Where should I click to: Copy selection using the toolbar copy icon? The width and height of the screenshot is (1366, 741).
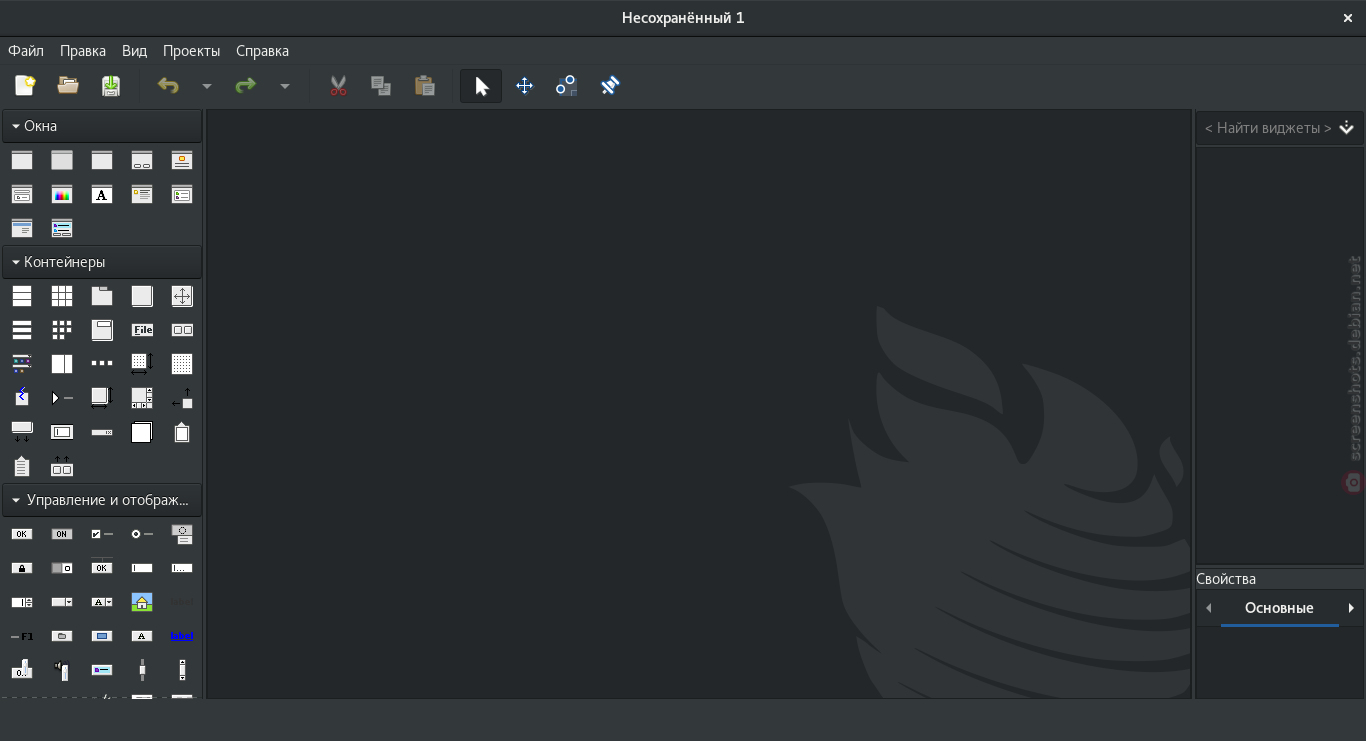(x=381, y=86)
